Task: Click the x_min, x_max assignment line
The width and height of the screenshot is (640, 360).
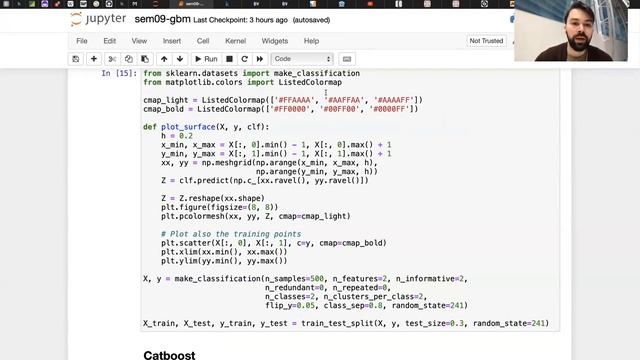Action: pyautogui.click(x=276, y=145)
